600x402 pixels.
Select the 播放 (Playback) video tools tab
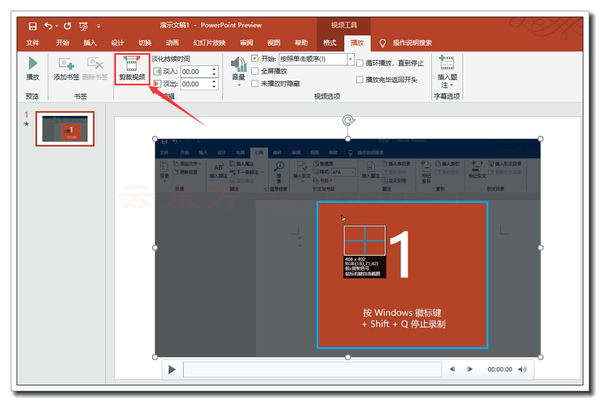pyautogui.click(x=357, y=42)
